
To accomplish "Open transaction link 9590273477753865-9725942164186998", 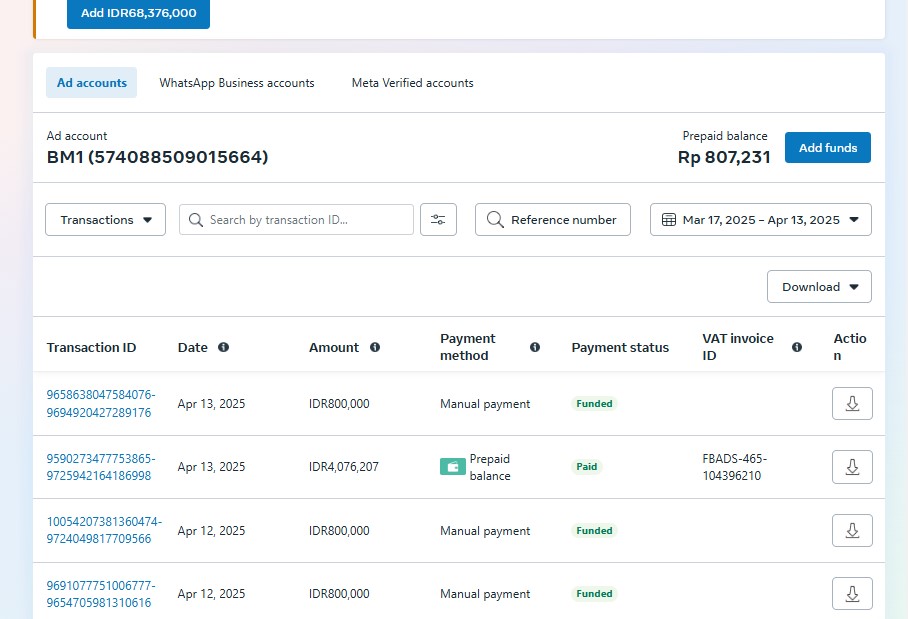I will (100, 467).
